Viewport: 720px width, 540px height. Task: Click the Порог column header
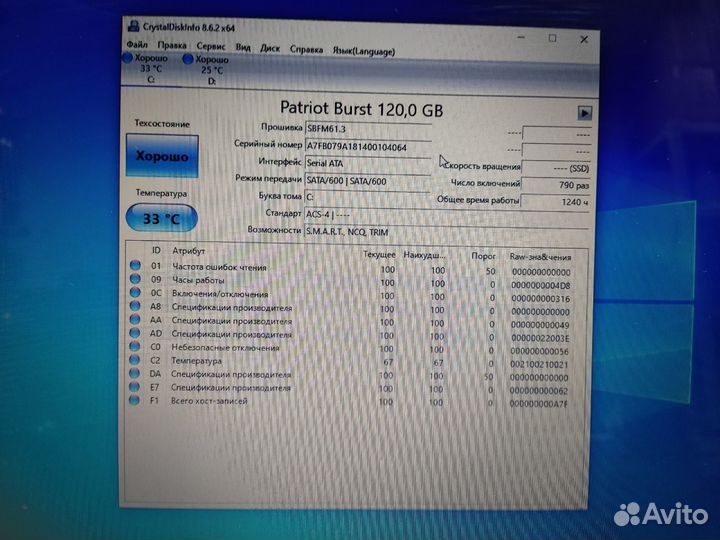click(483, 256)
